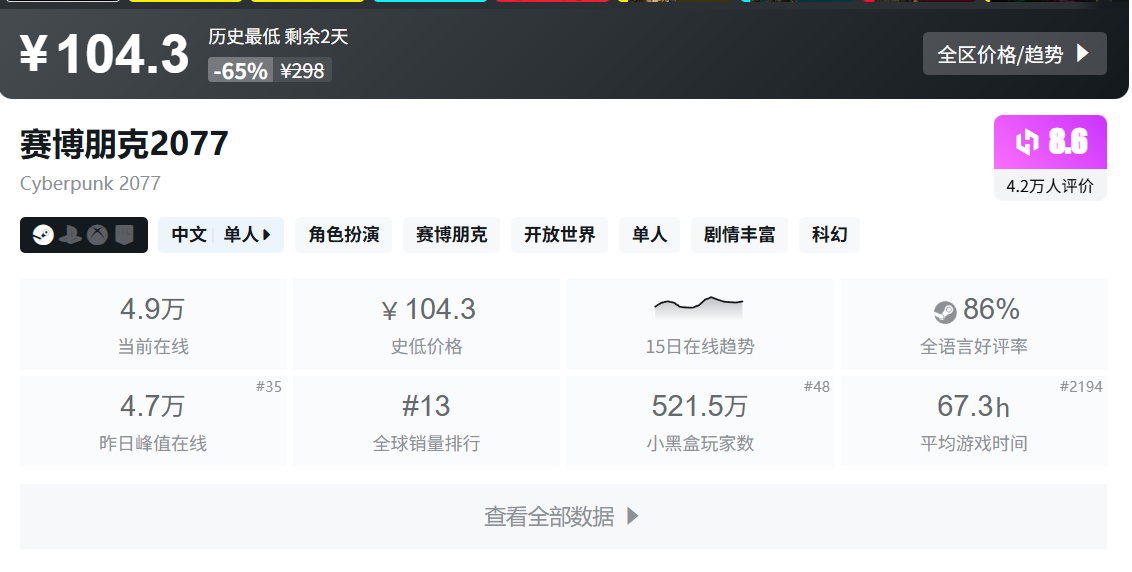
Task: Click the PlayStation platform icon
Action: click(x=71, y=235)
